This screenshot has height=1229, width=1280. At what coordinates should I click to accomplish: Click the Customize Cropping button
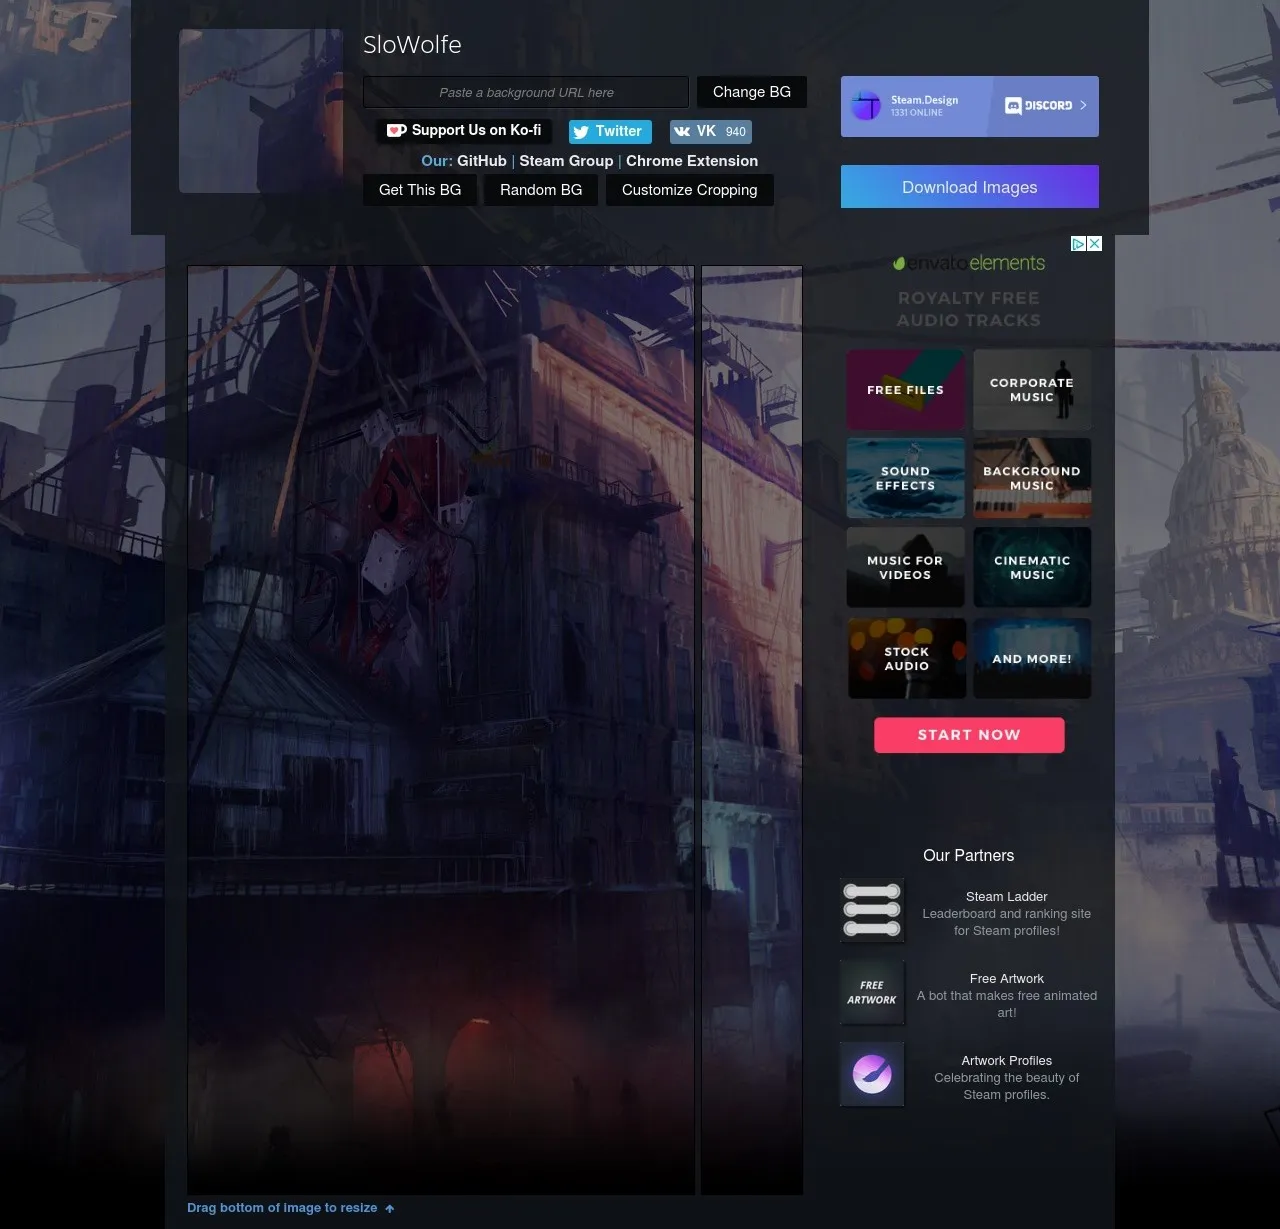point(690,190)
